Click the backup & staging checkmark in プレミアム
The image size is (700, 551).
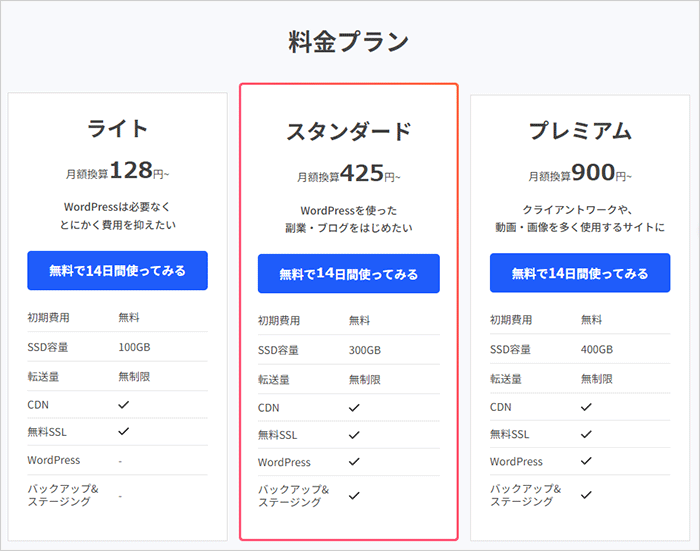586,495
